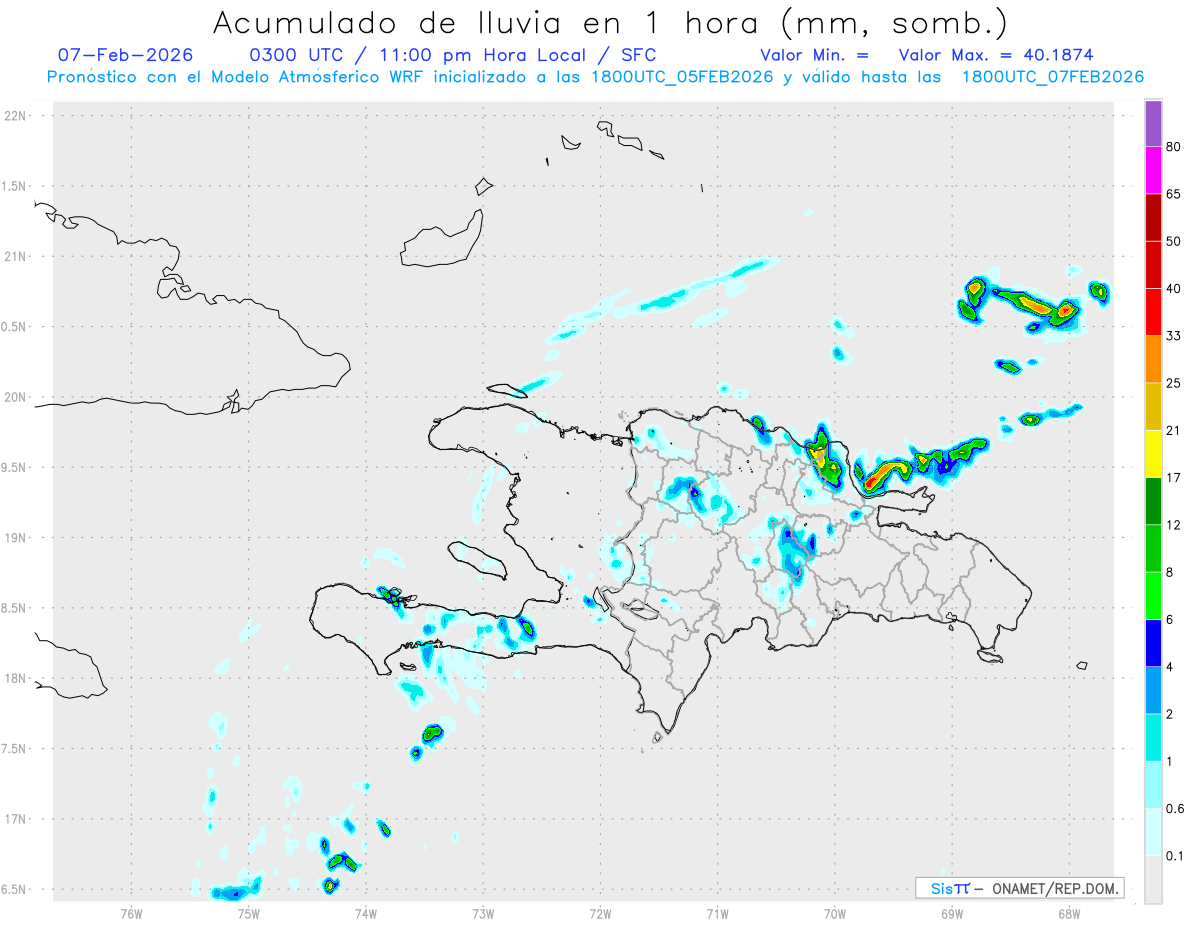This screenshot has height=927, width=1200.
Task: Click the '72W' longitude label
Action: click(600, 913)
